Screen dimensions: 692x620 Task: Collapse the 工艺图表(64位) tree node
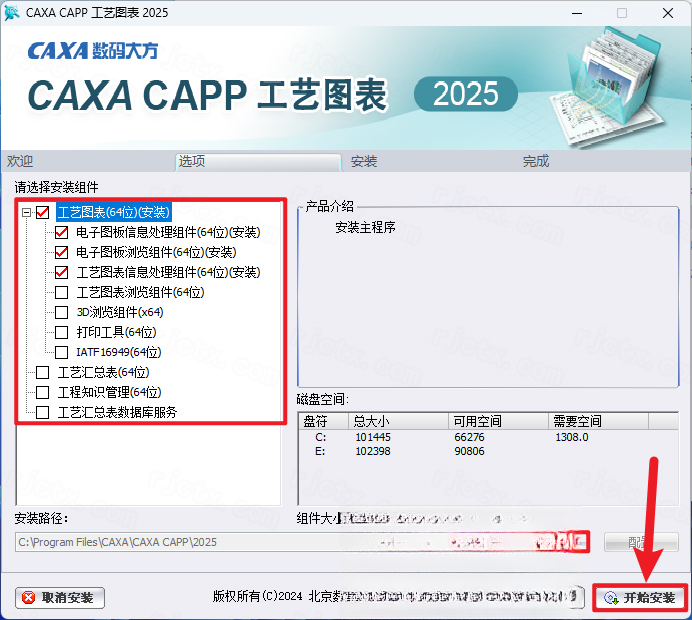tap(26, 213)
